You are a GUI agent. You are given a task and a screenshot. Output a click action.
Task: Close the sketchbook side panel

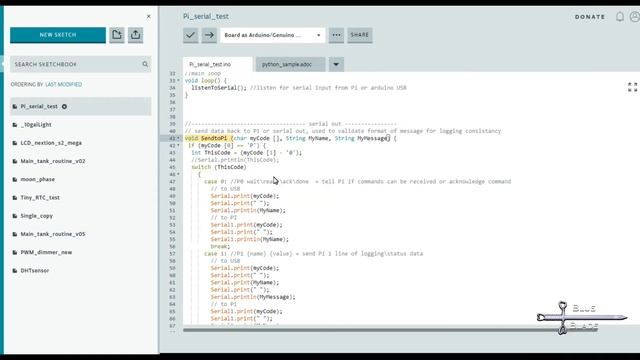[149, 16]
